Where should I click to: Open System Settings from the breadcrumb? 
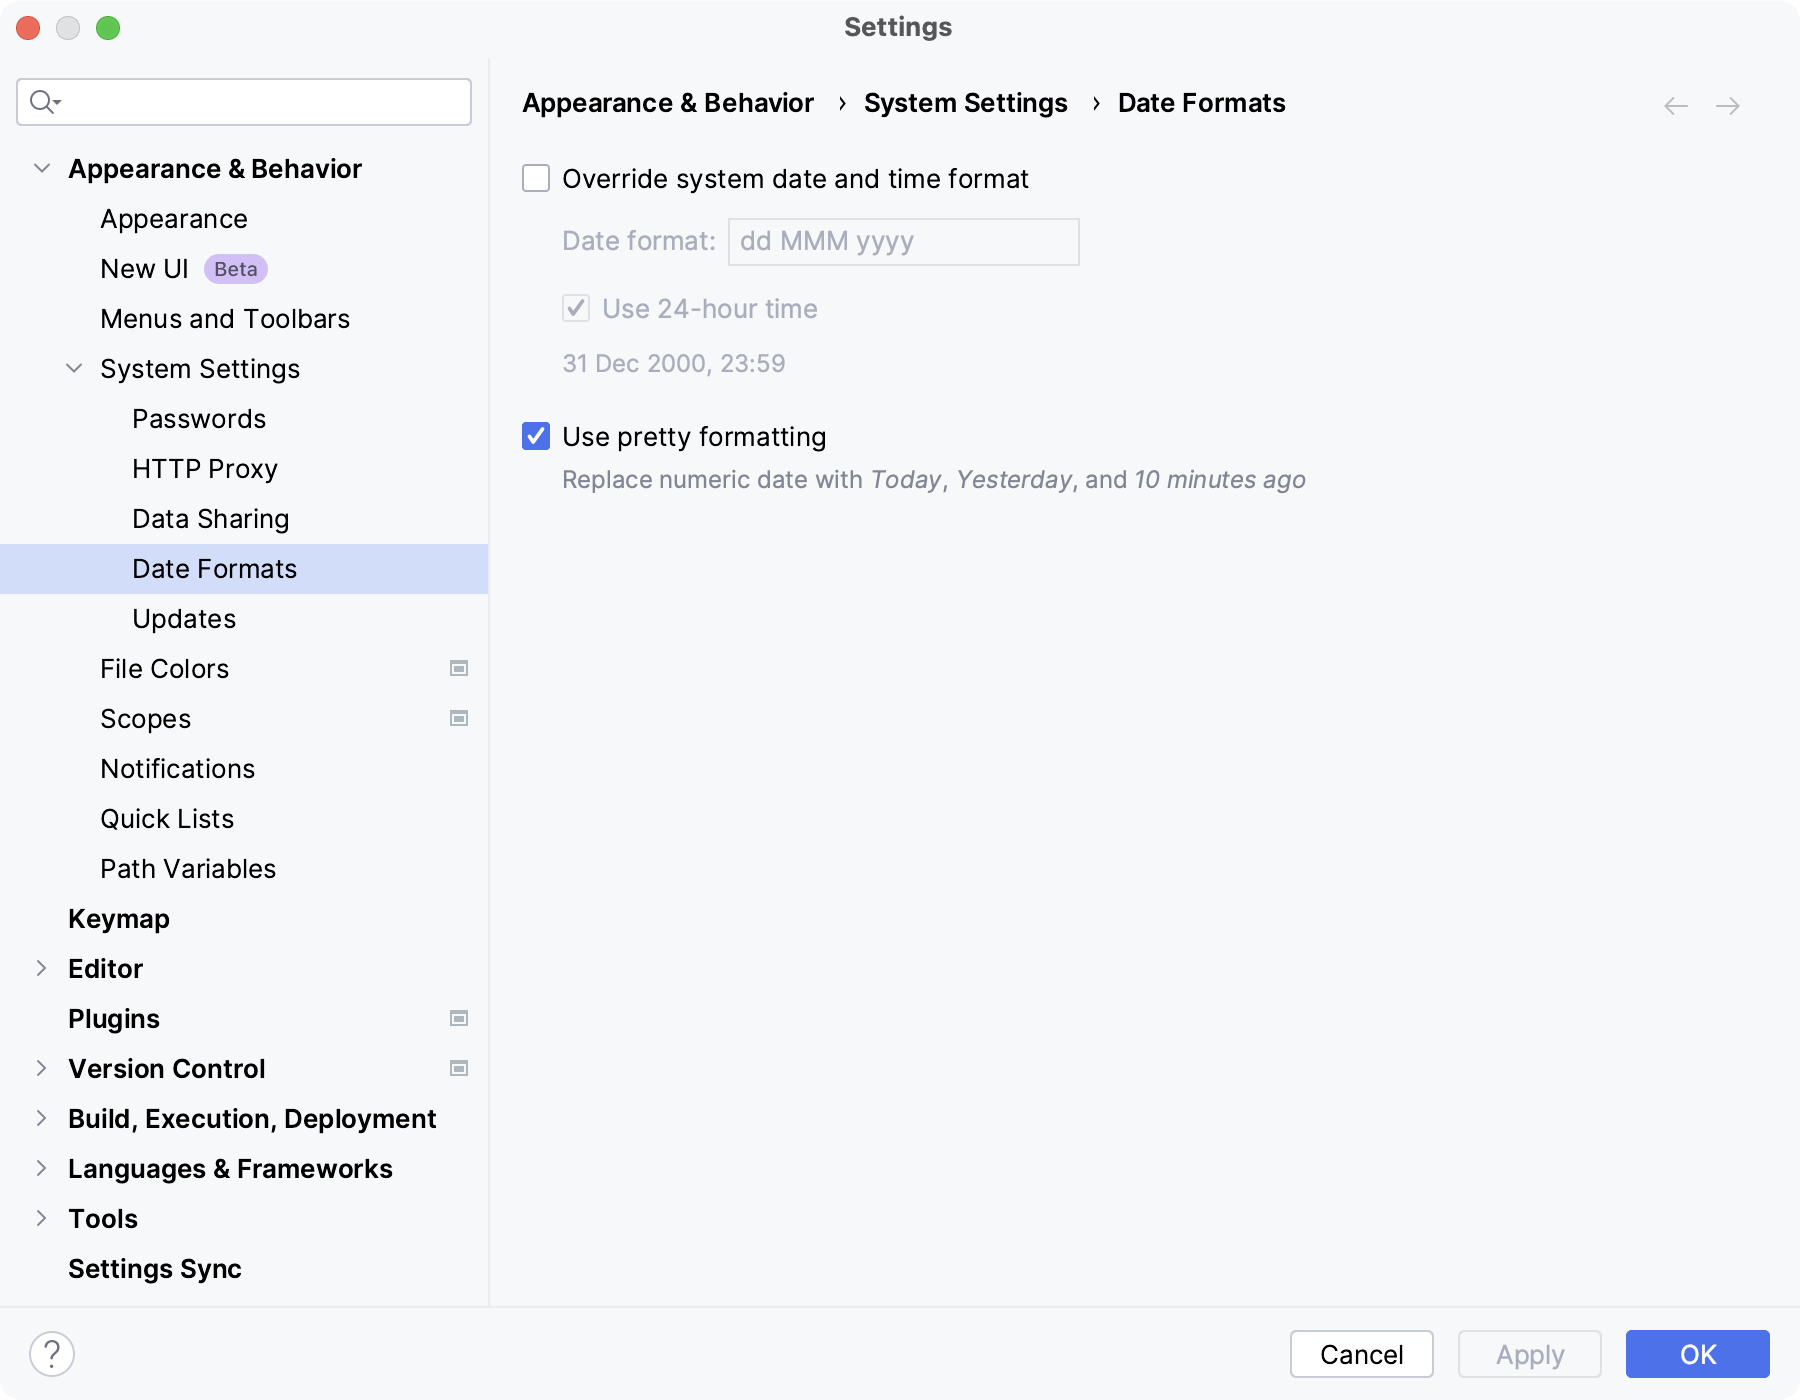coord(966,102)
